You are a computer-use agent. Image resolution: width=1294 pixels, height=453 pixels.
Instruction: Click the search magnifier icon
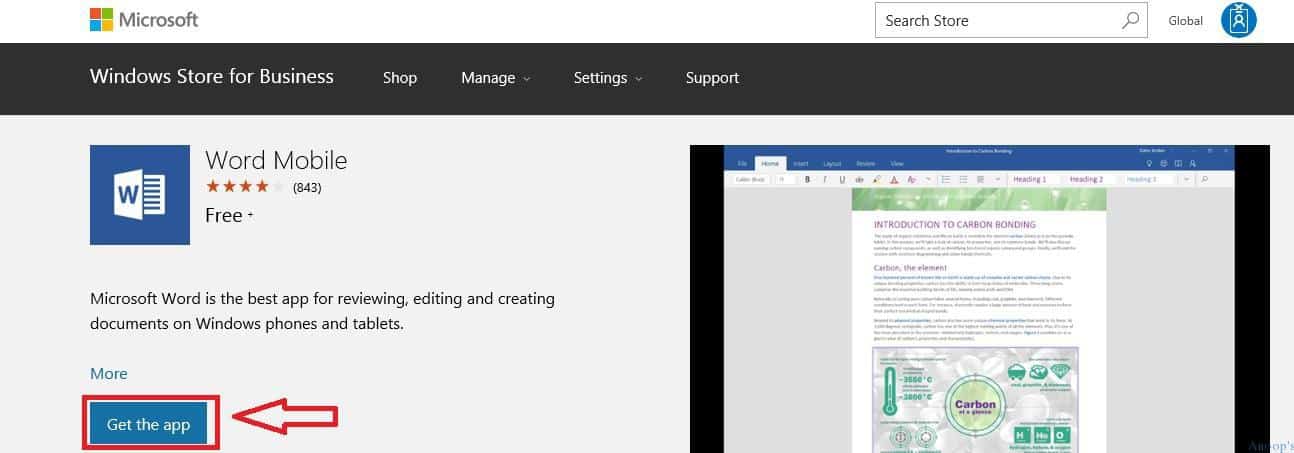click(x=1130, y=20)
